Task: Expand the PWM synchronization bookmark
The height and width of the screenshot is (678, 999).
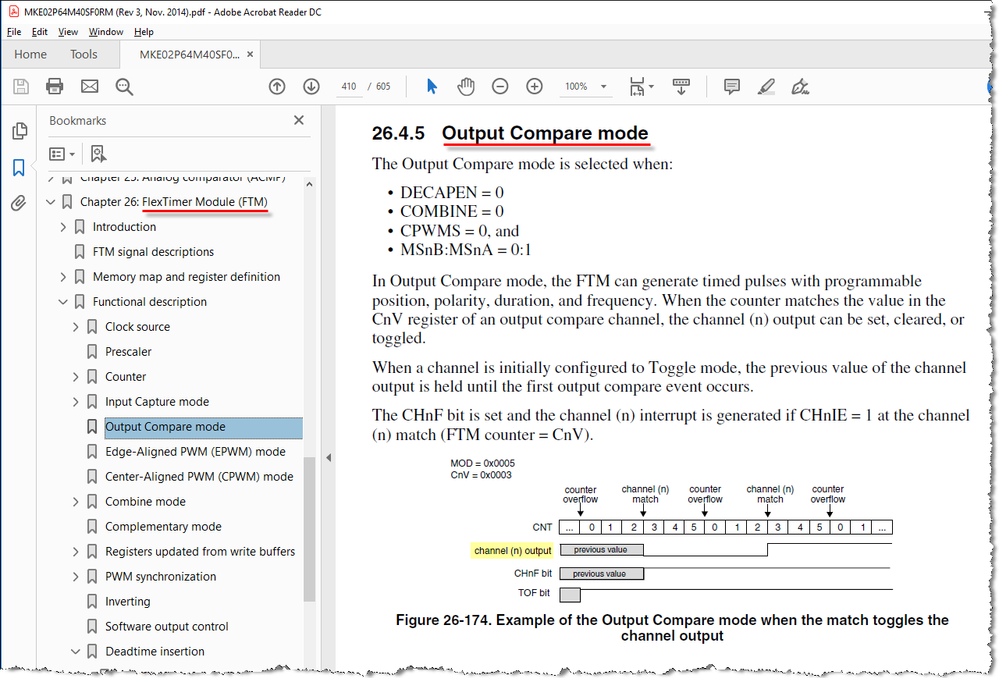Action: tap(75, 577)
